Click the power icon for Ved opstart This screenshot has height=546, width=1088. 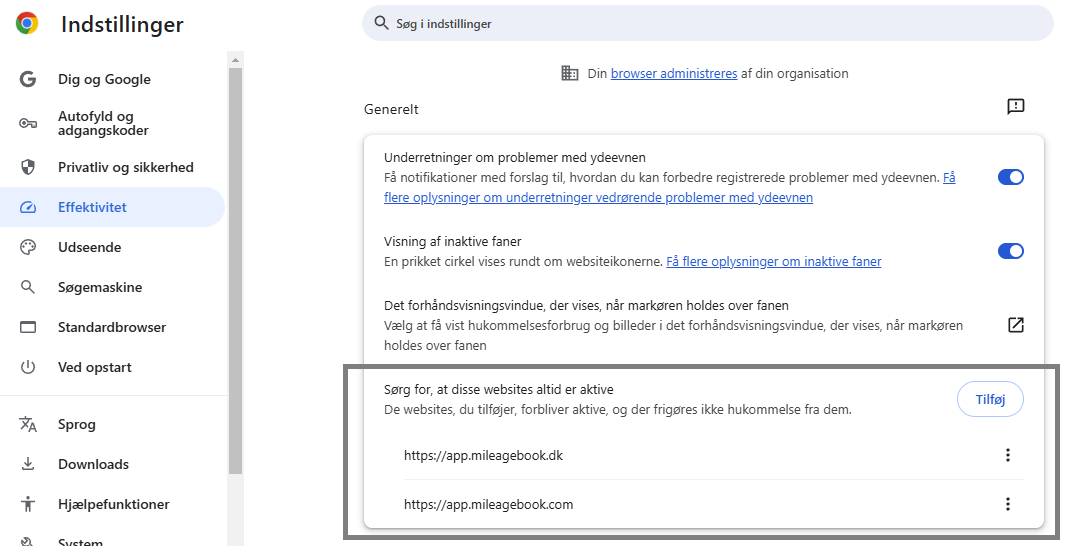pyautogui.click(x=28, y=367)
